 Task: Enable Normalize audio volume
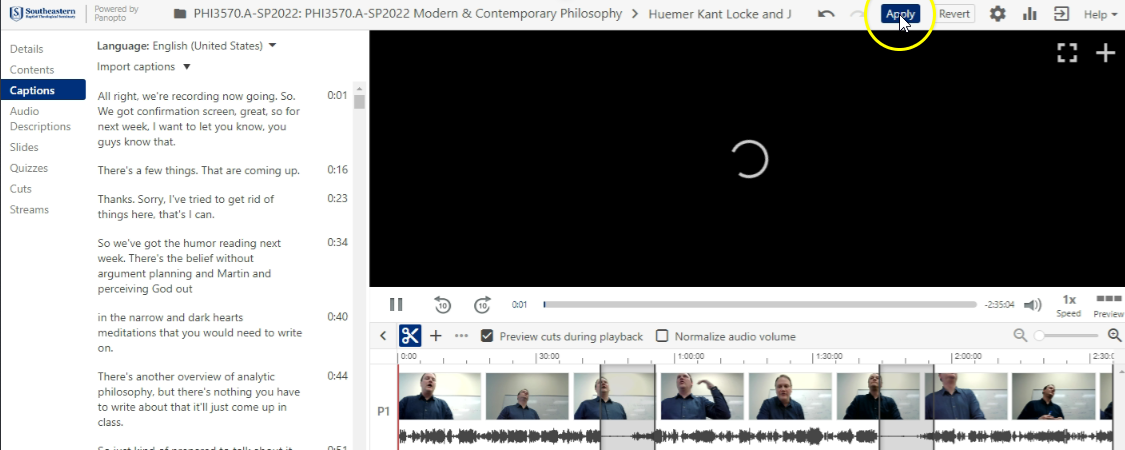point(662,336)
